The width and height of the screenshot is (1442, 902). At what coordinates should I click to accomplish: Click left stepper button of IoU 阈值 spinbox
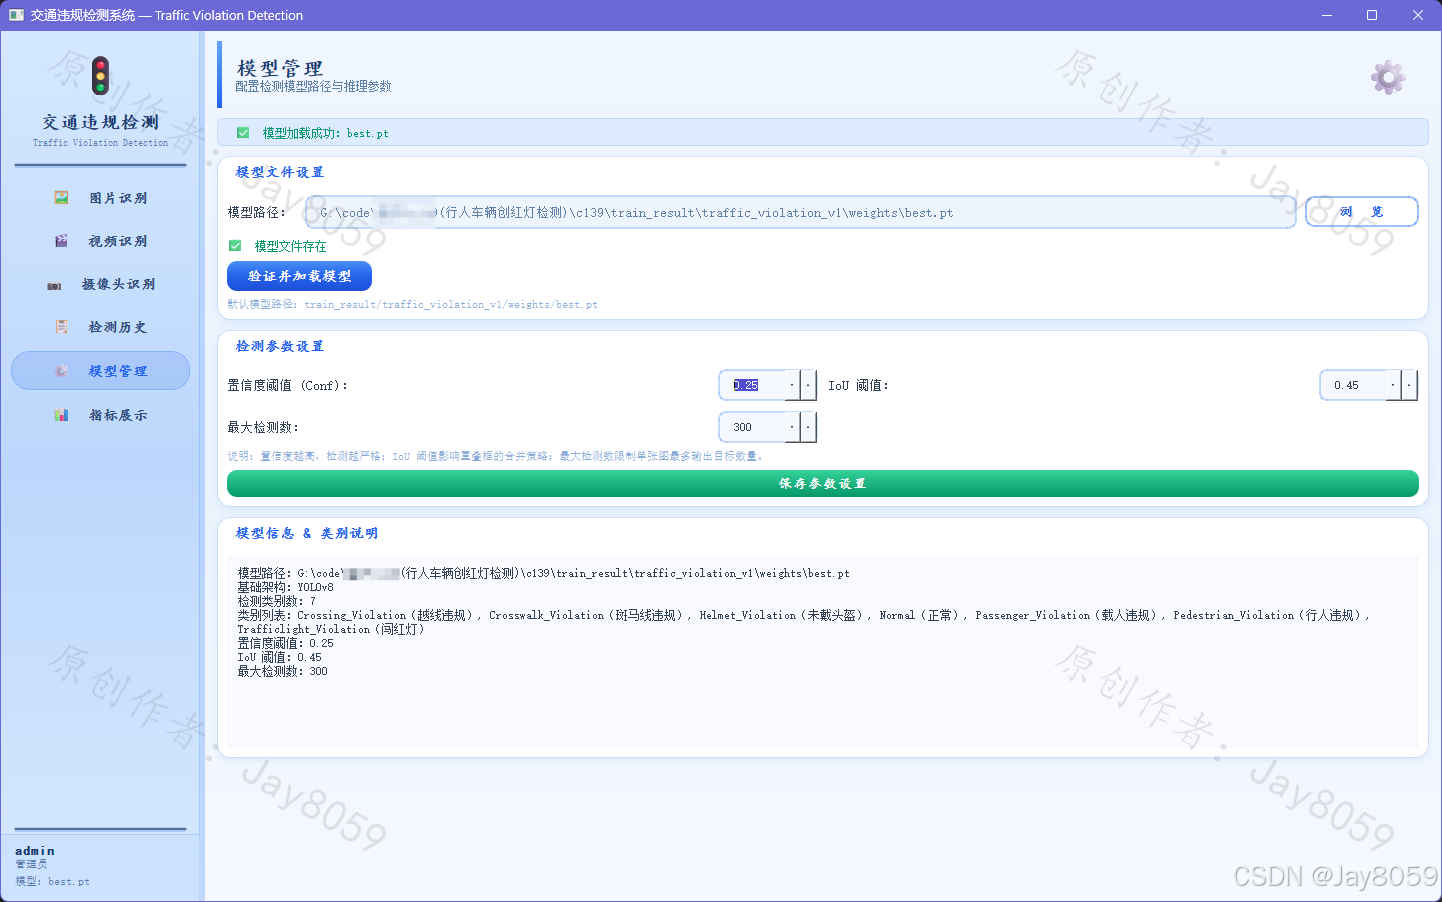(x=1393, y=385)
